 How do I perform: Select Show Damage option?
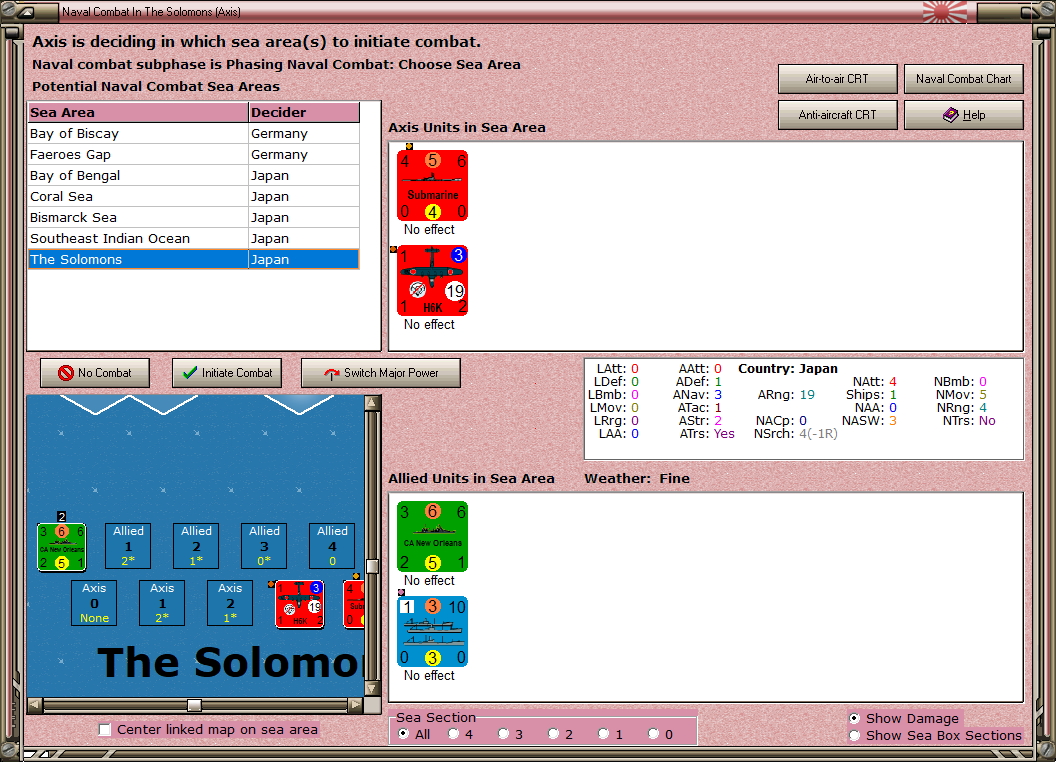pos(855,718)
